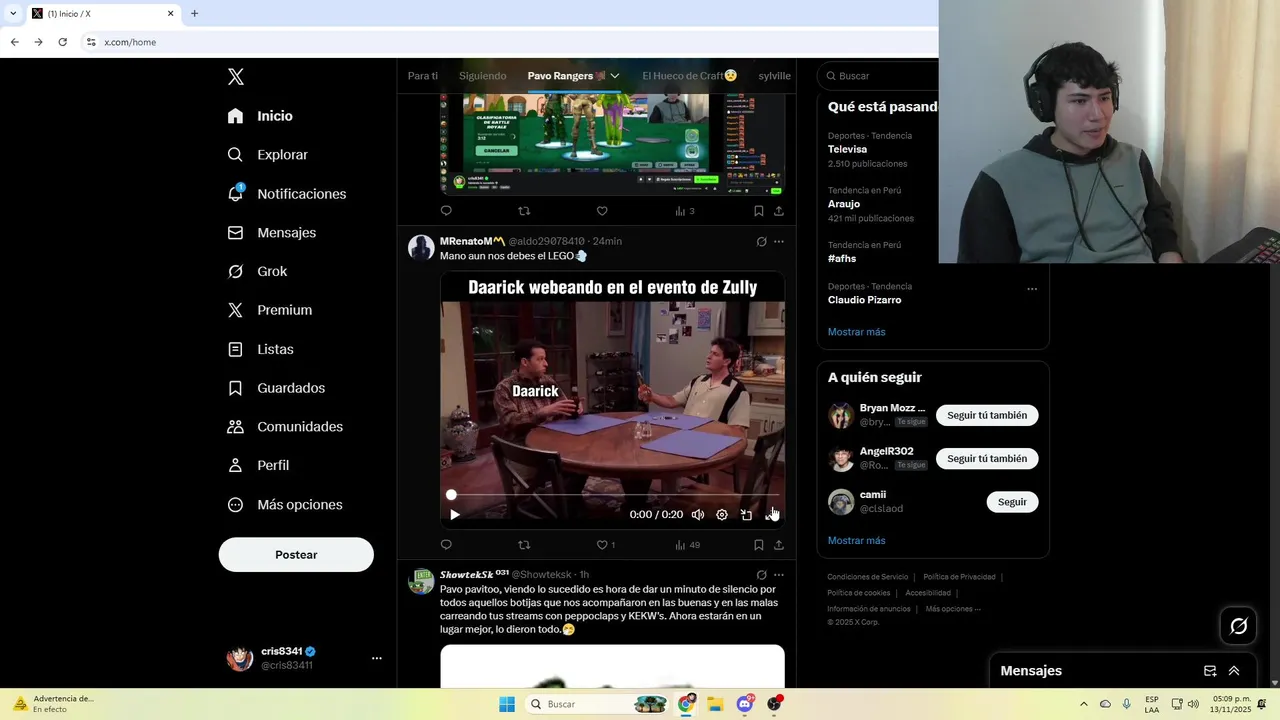Click Mostrar más under trending topics
This screenshot has height=720, width=1280.
pos(856,332)
